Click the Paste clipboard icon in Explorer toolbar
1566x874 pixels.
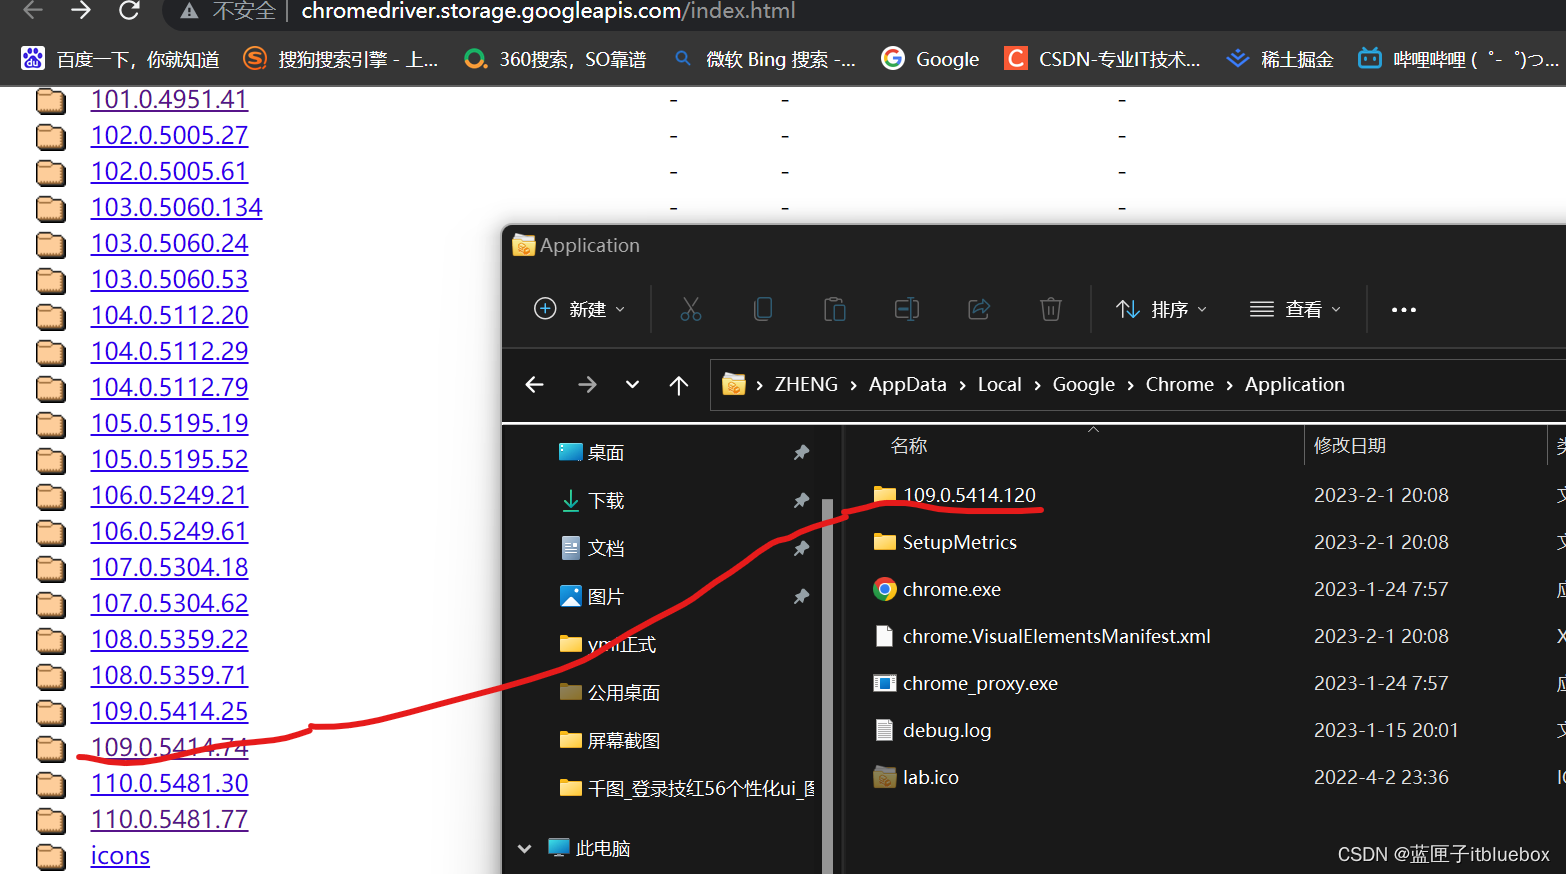tap(835, 309)
